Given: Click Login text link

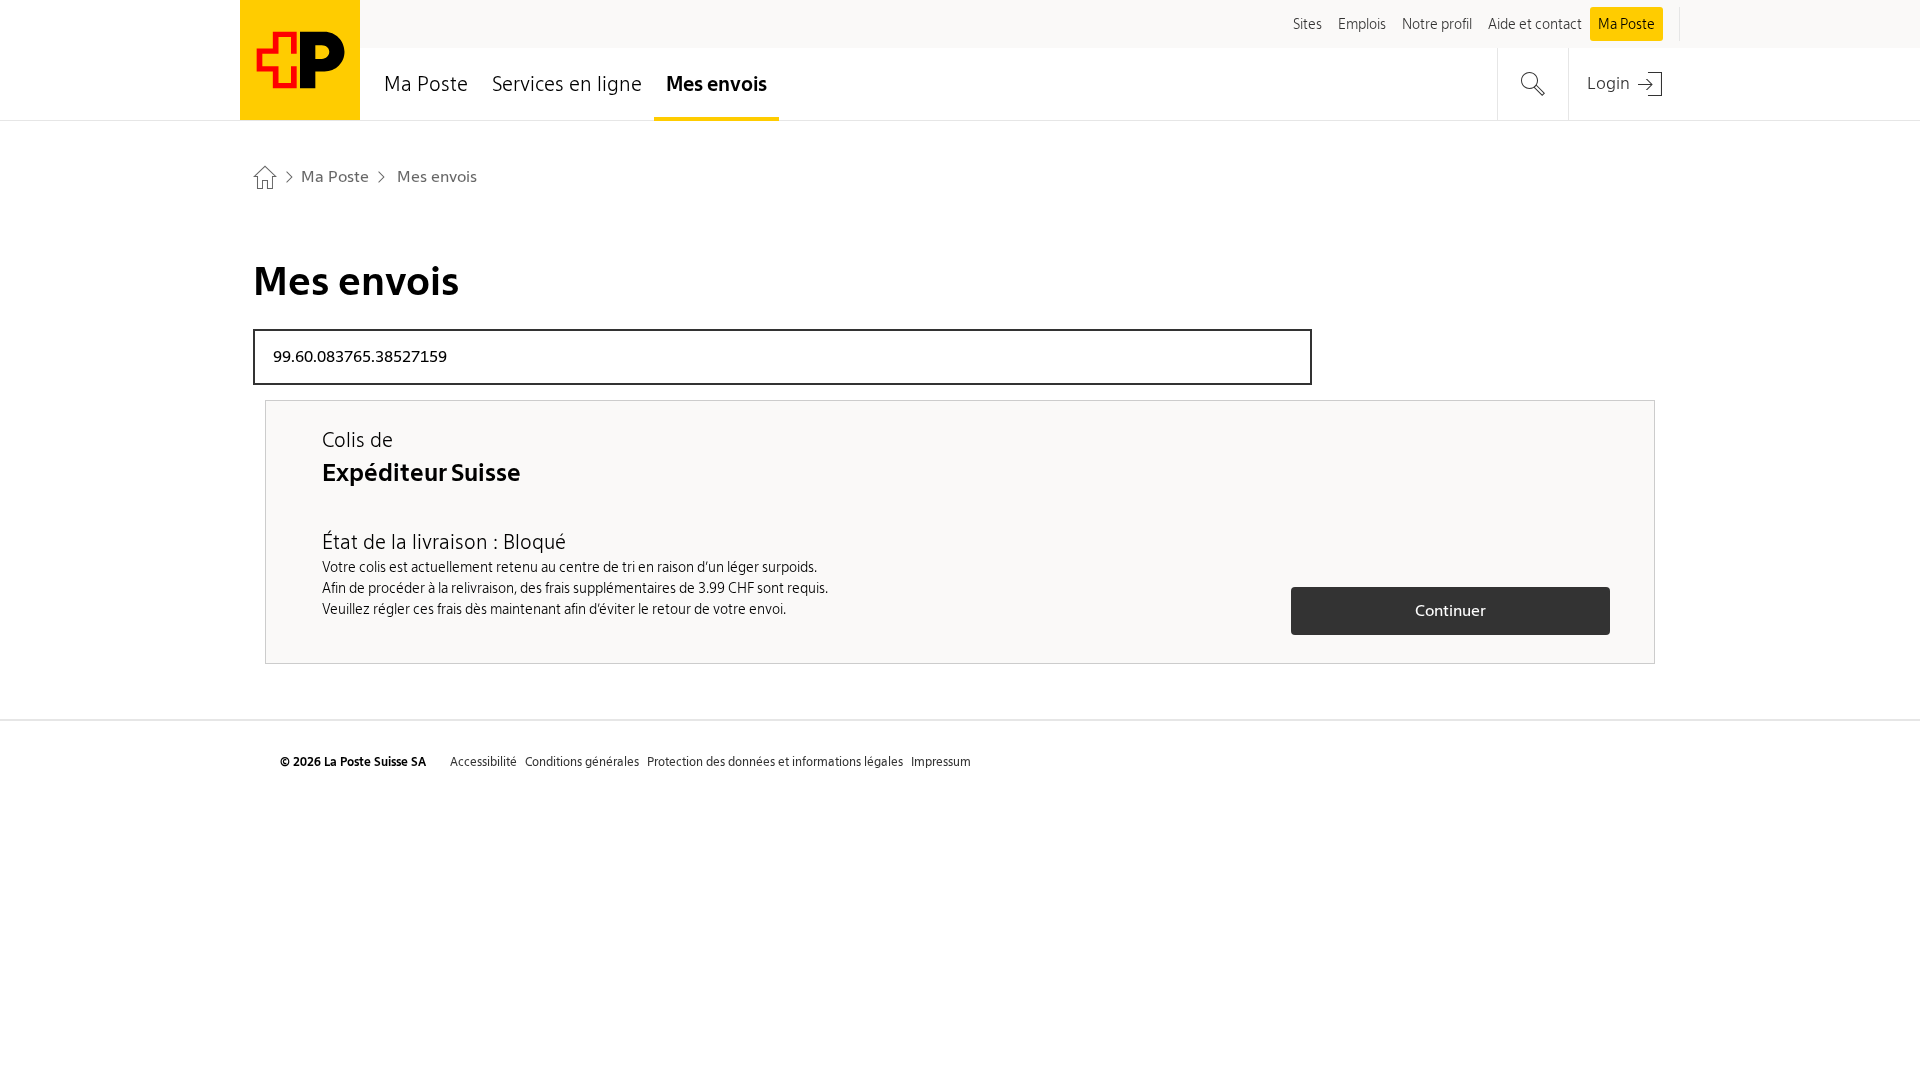Looking at the screenshot, I should click(1608, 84).
